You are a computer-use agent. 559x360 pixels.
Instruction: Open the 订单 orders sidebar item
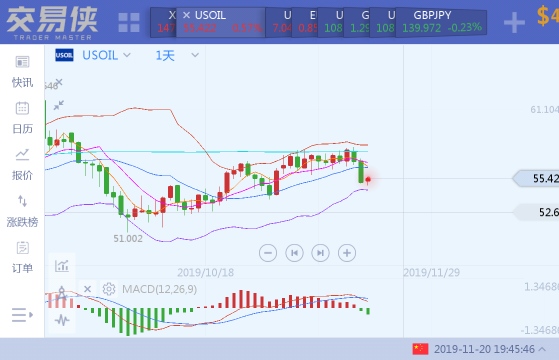(22, 257)
